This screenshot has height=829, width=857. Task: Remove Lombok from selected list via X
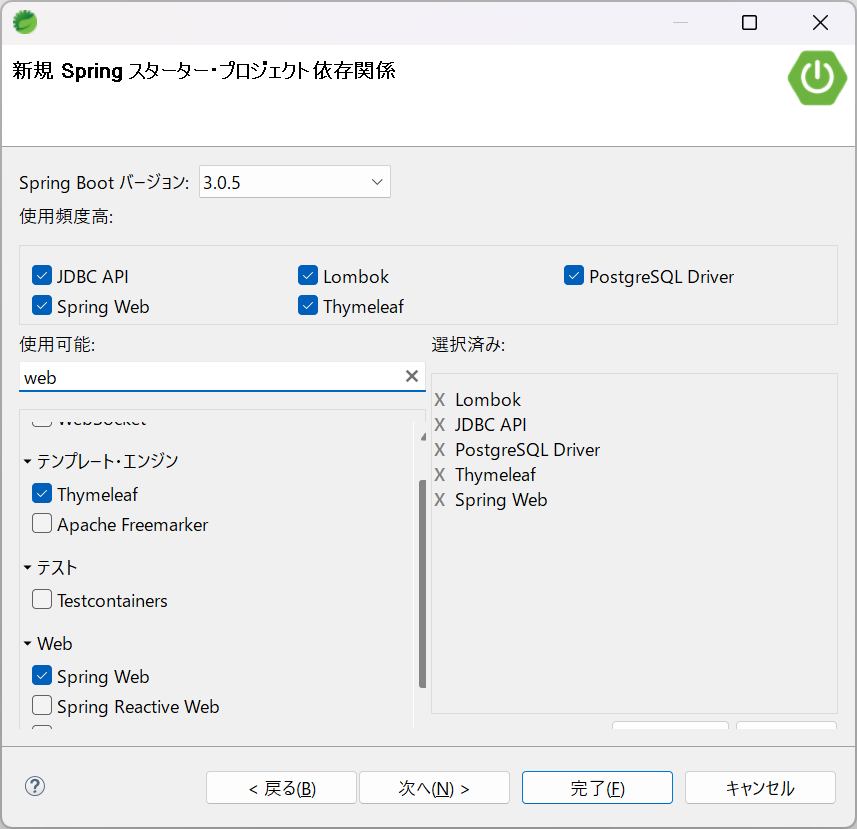click(x=440, y=400)
